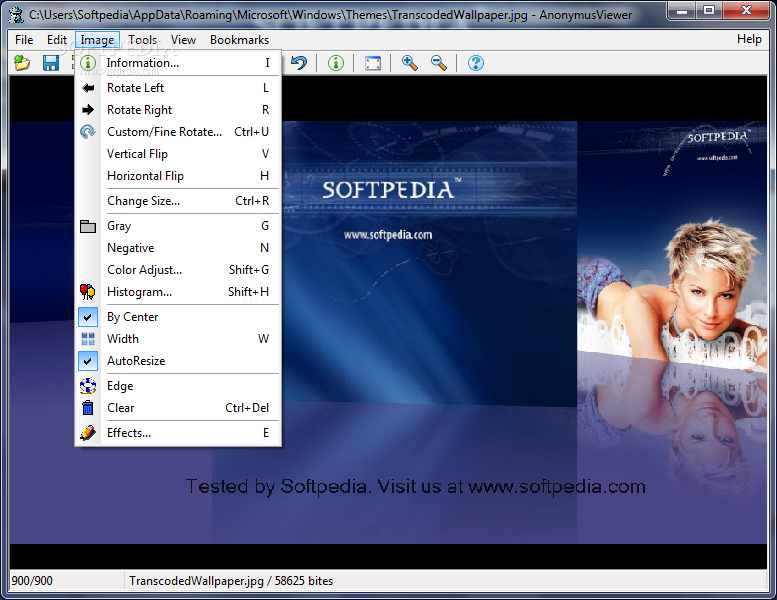Close the opened Image menu

pyautogui.click(x=97, y=40)
